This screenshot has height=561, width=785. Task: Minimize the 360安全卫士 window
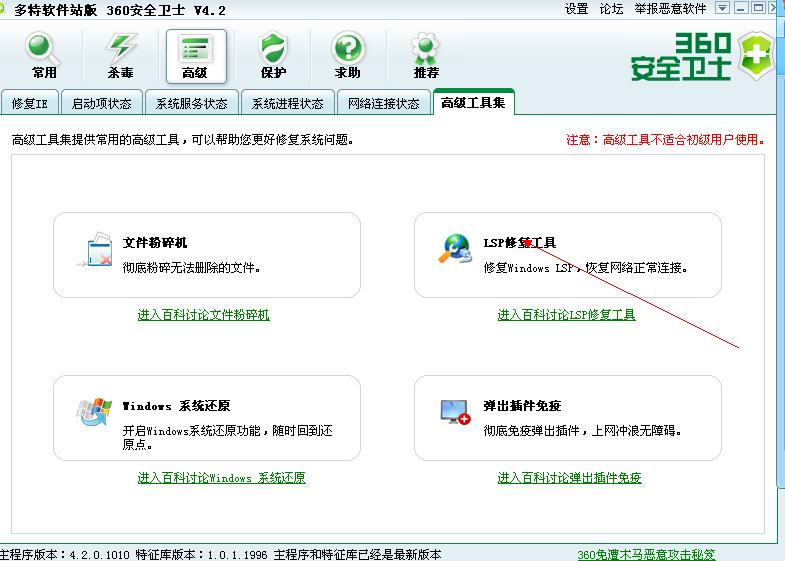click(740, 8)
